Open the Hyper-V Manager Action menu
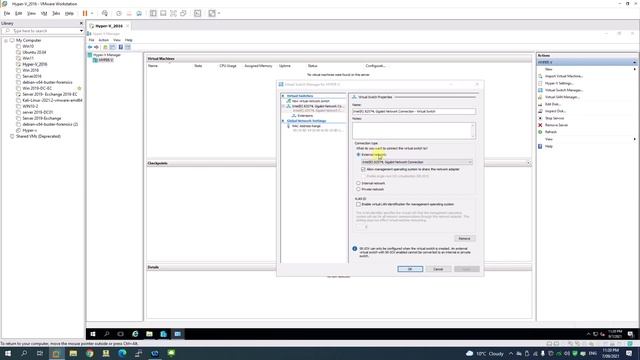Screen dimensions: 640x360 (x=104, y=40)
